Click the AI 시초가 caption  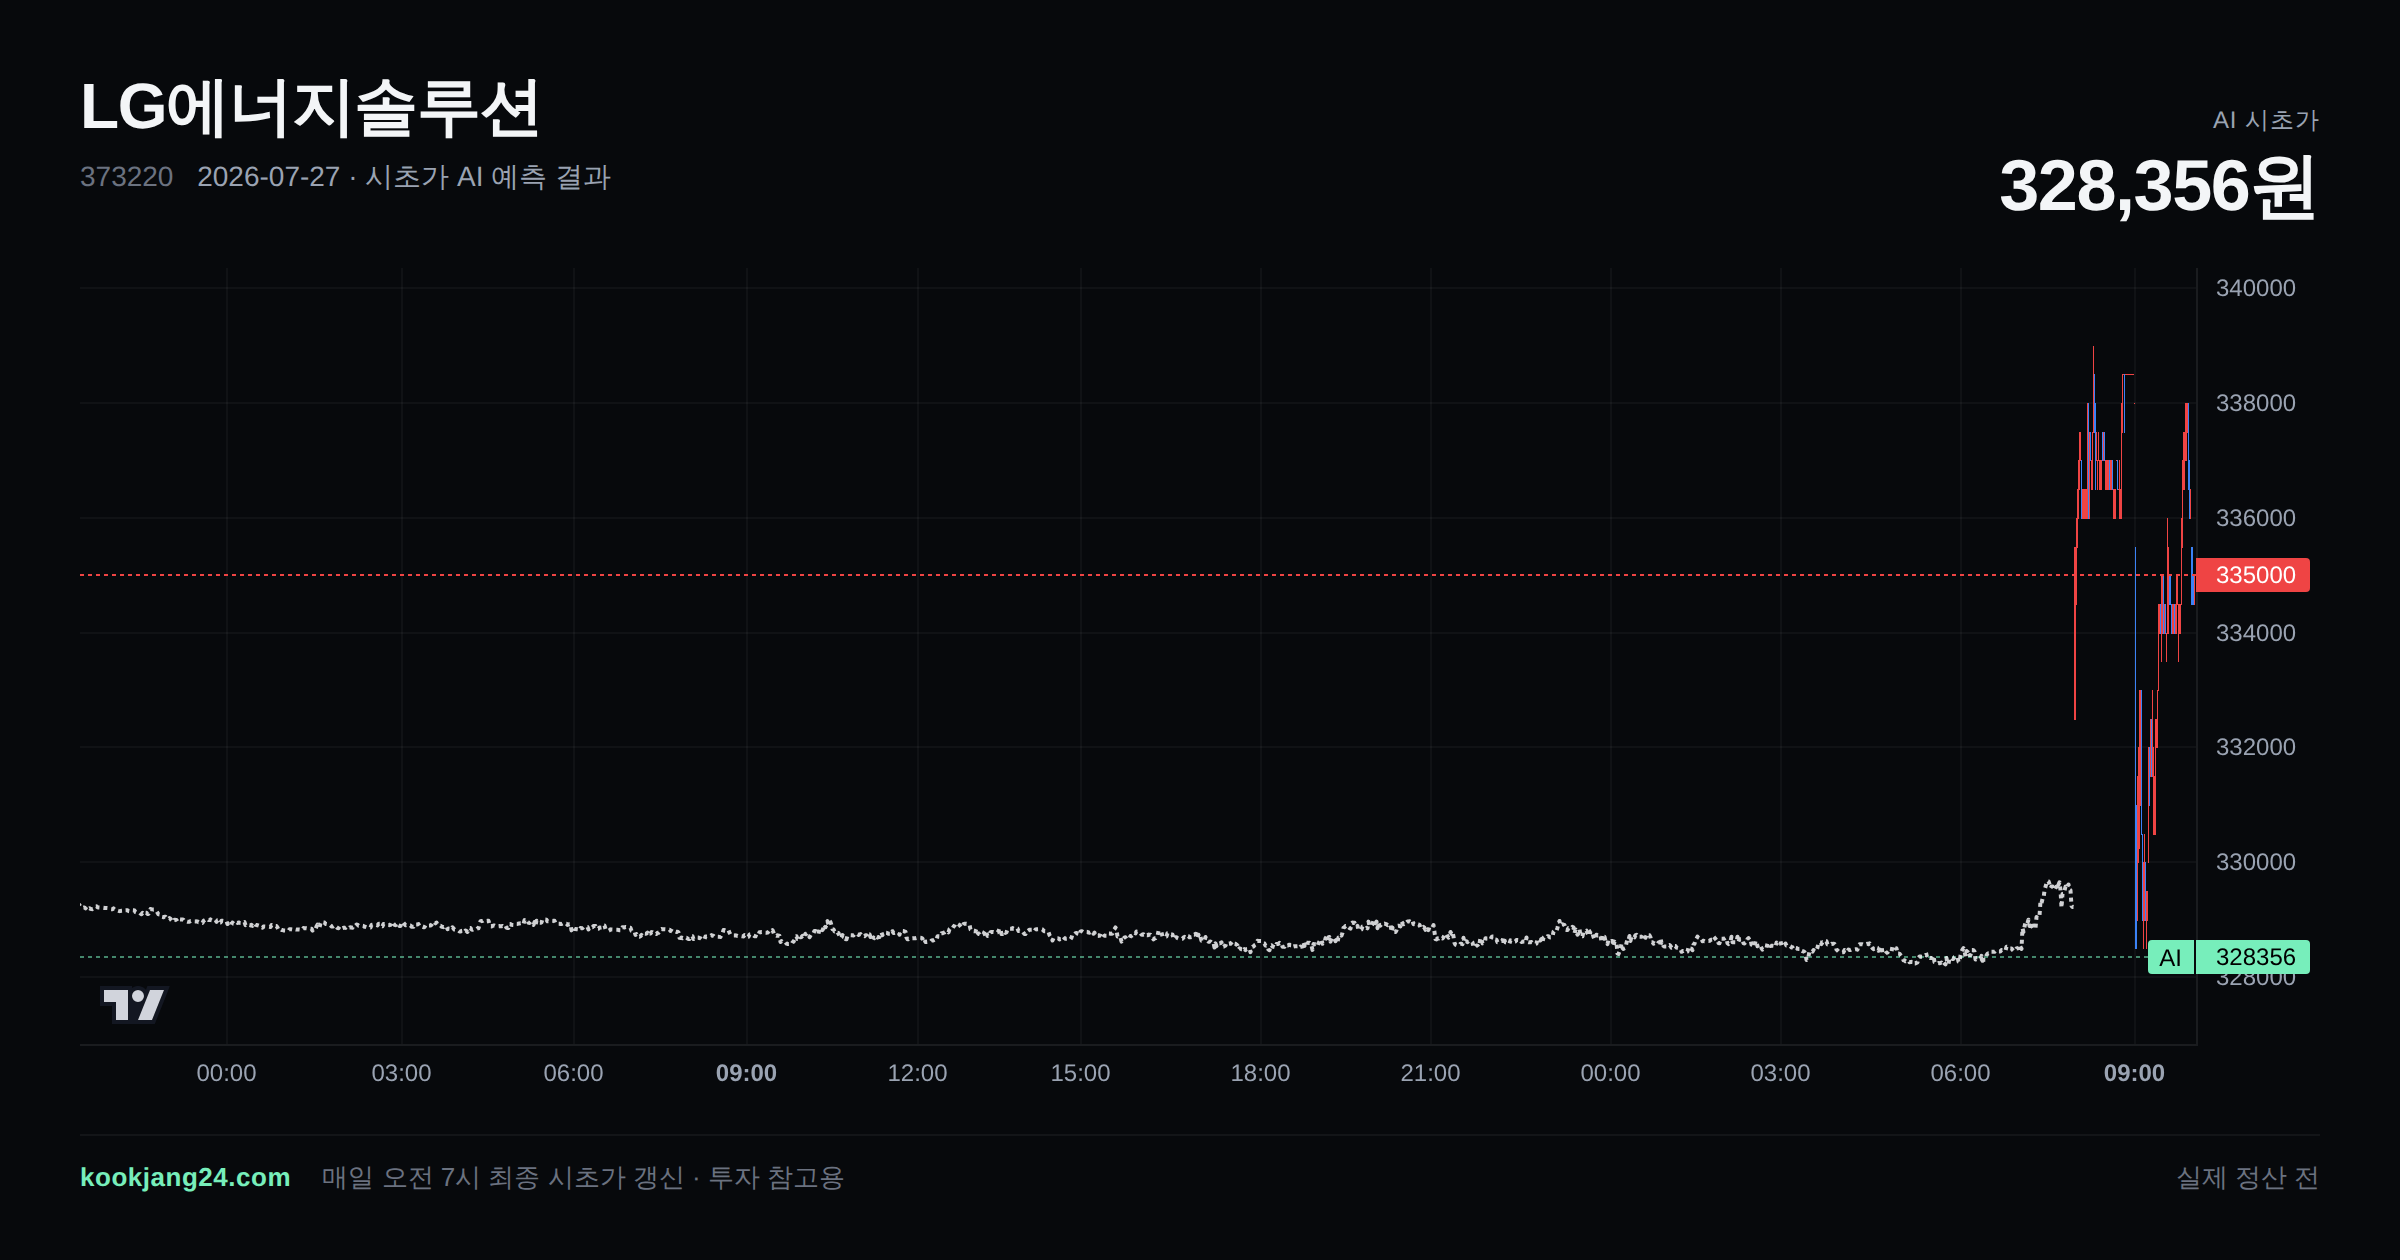(2265, 120)
